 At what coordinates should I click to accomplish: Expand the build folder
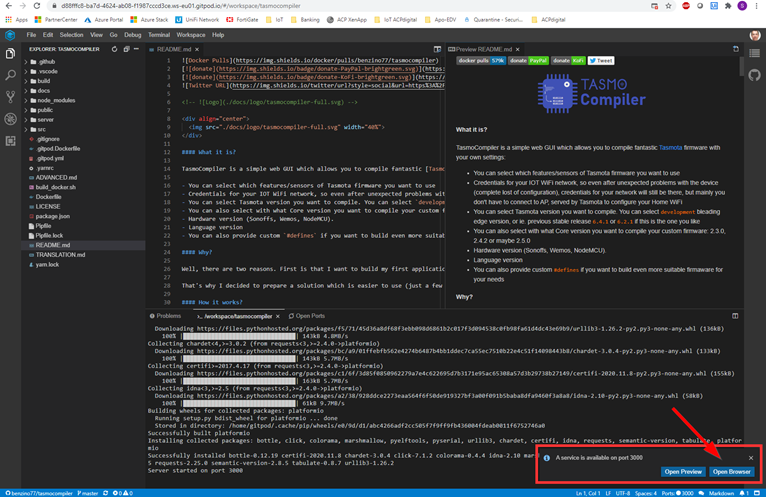point(40,81)
